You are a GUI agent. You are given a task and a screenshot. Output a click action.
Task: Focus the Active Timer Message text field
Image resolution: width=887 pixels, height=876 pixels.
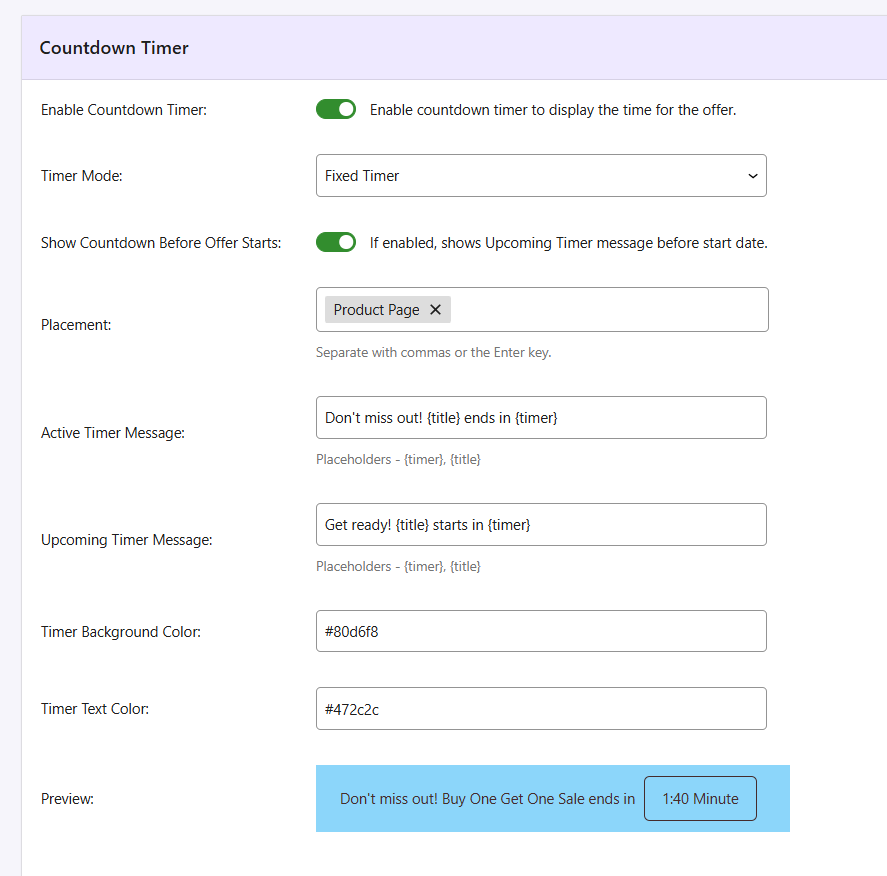tap(540, 418)
